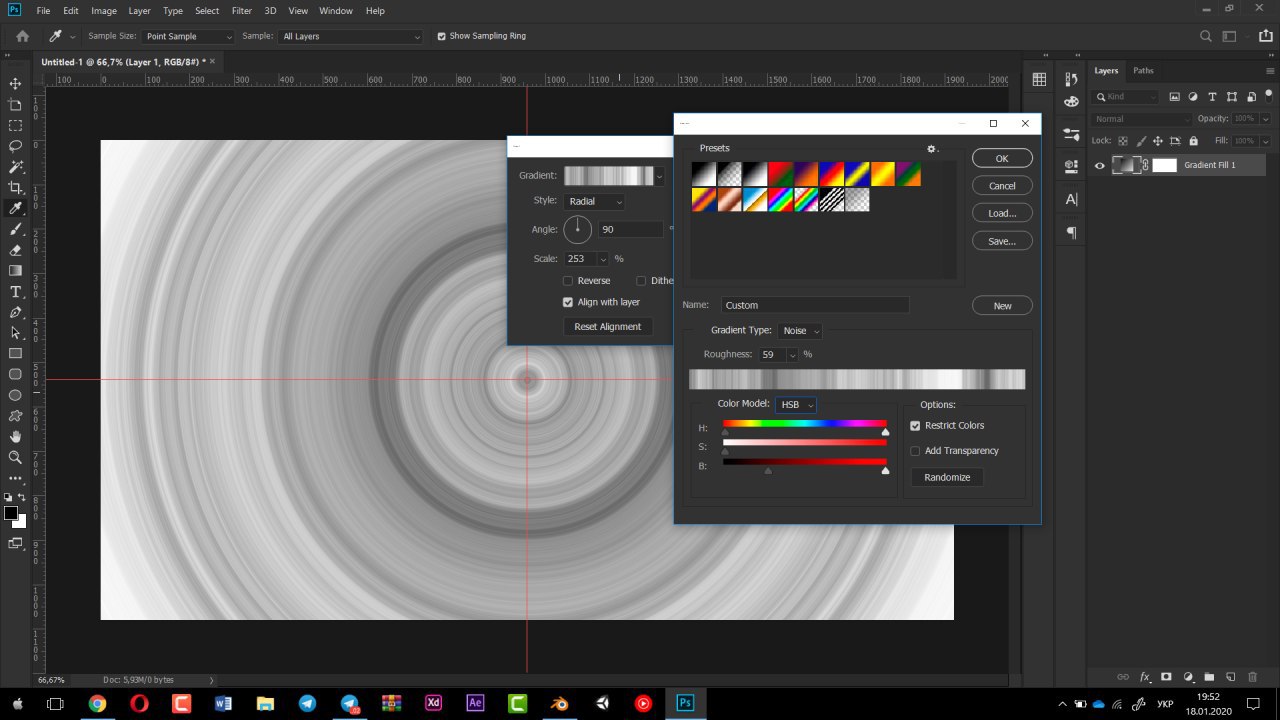Image resolution: width=1280 pixels, height=720 pixels.
Task: Open the Kind filter dropdown in Layers
Action: coord(1126,97)
